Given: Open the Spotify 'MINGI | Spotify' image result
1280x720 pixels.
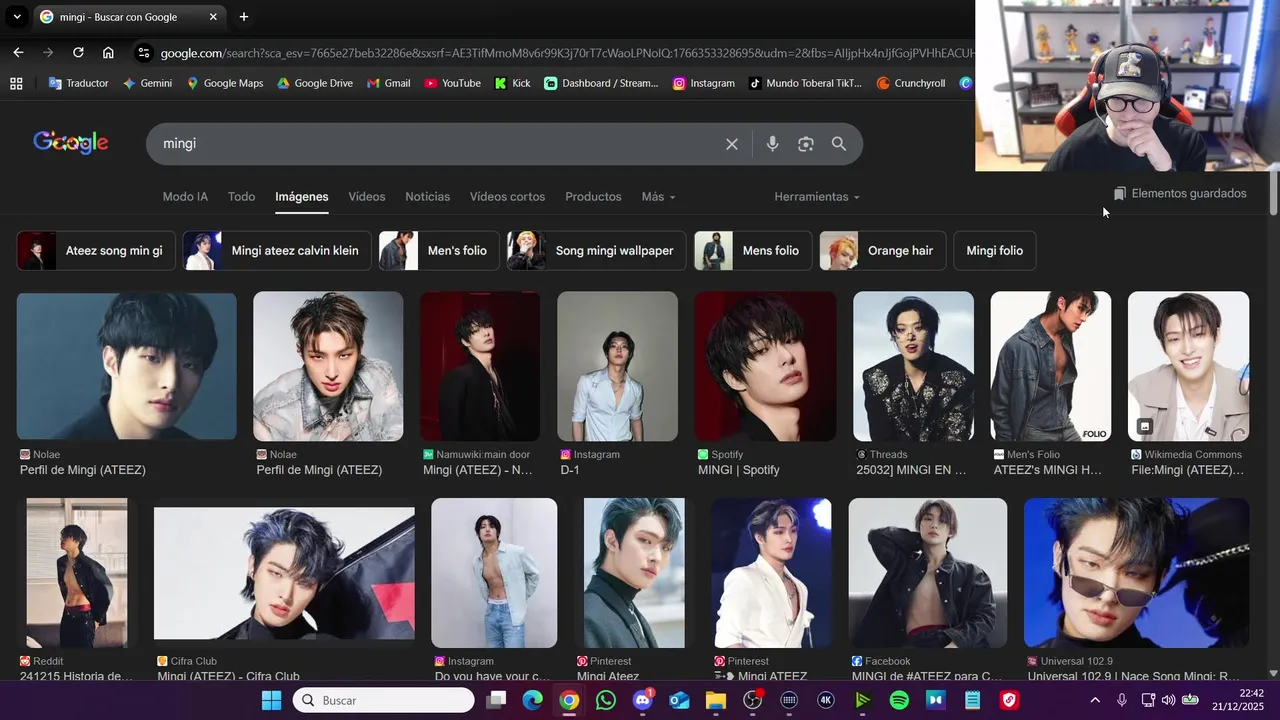Looking at the screenshot, I should click(x=765, y=366).
